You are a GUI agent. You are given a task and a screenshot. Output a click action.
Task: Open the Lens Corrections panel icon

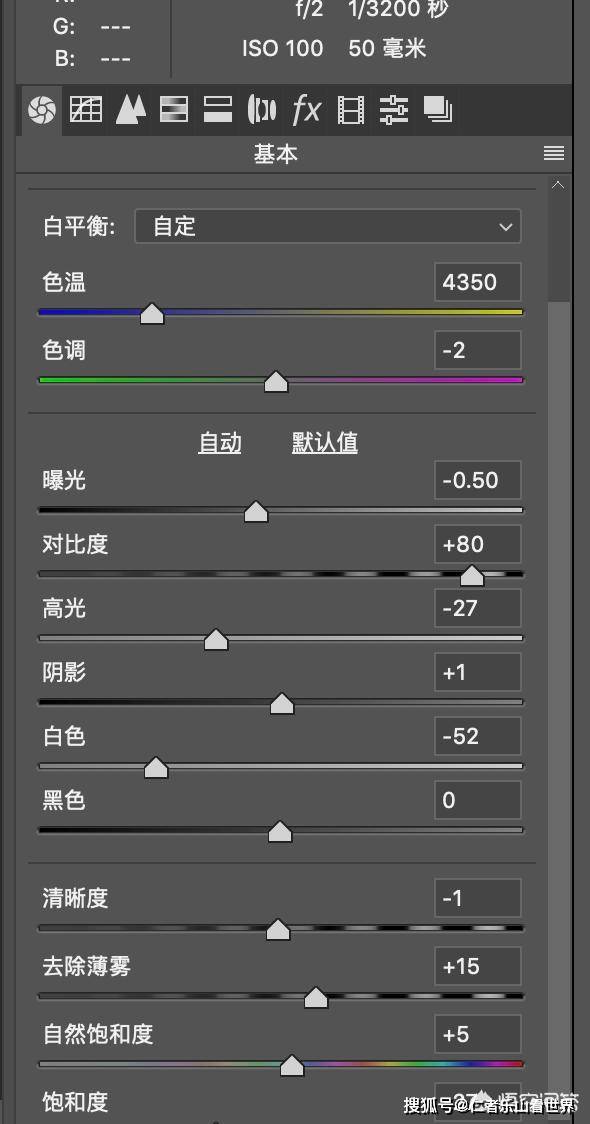click(x=262, y=110)
